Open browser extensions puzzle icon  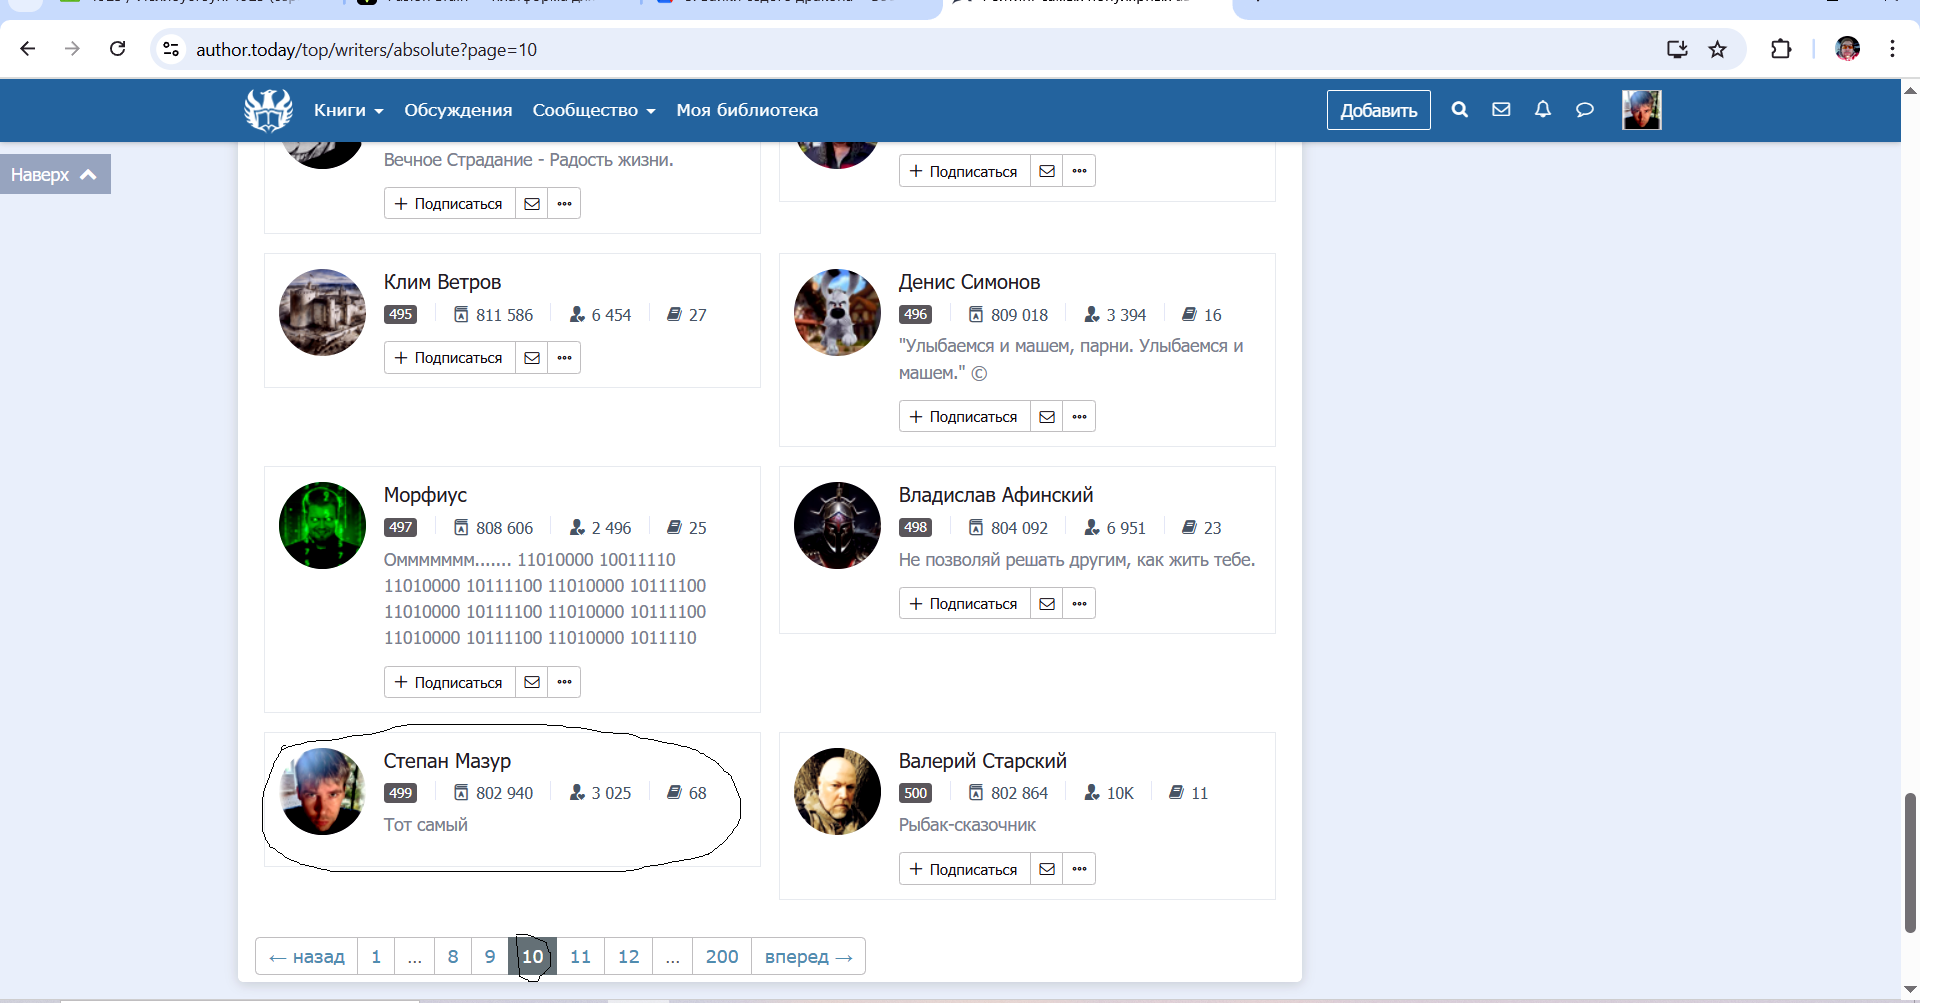point(1781,49)
